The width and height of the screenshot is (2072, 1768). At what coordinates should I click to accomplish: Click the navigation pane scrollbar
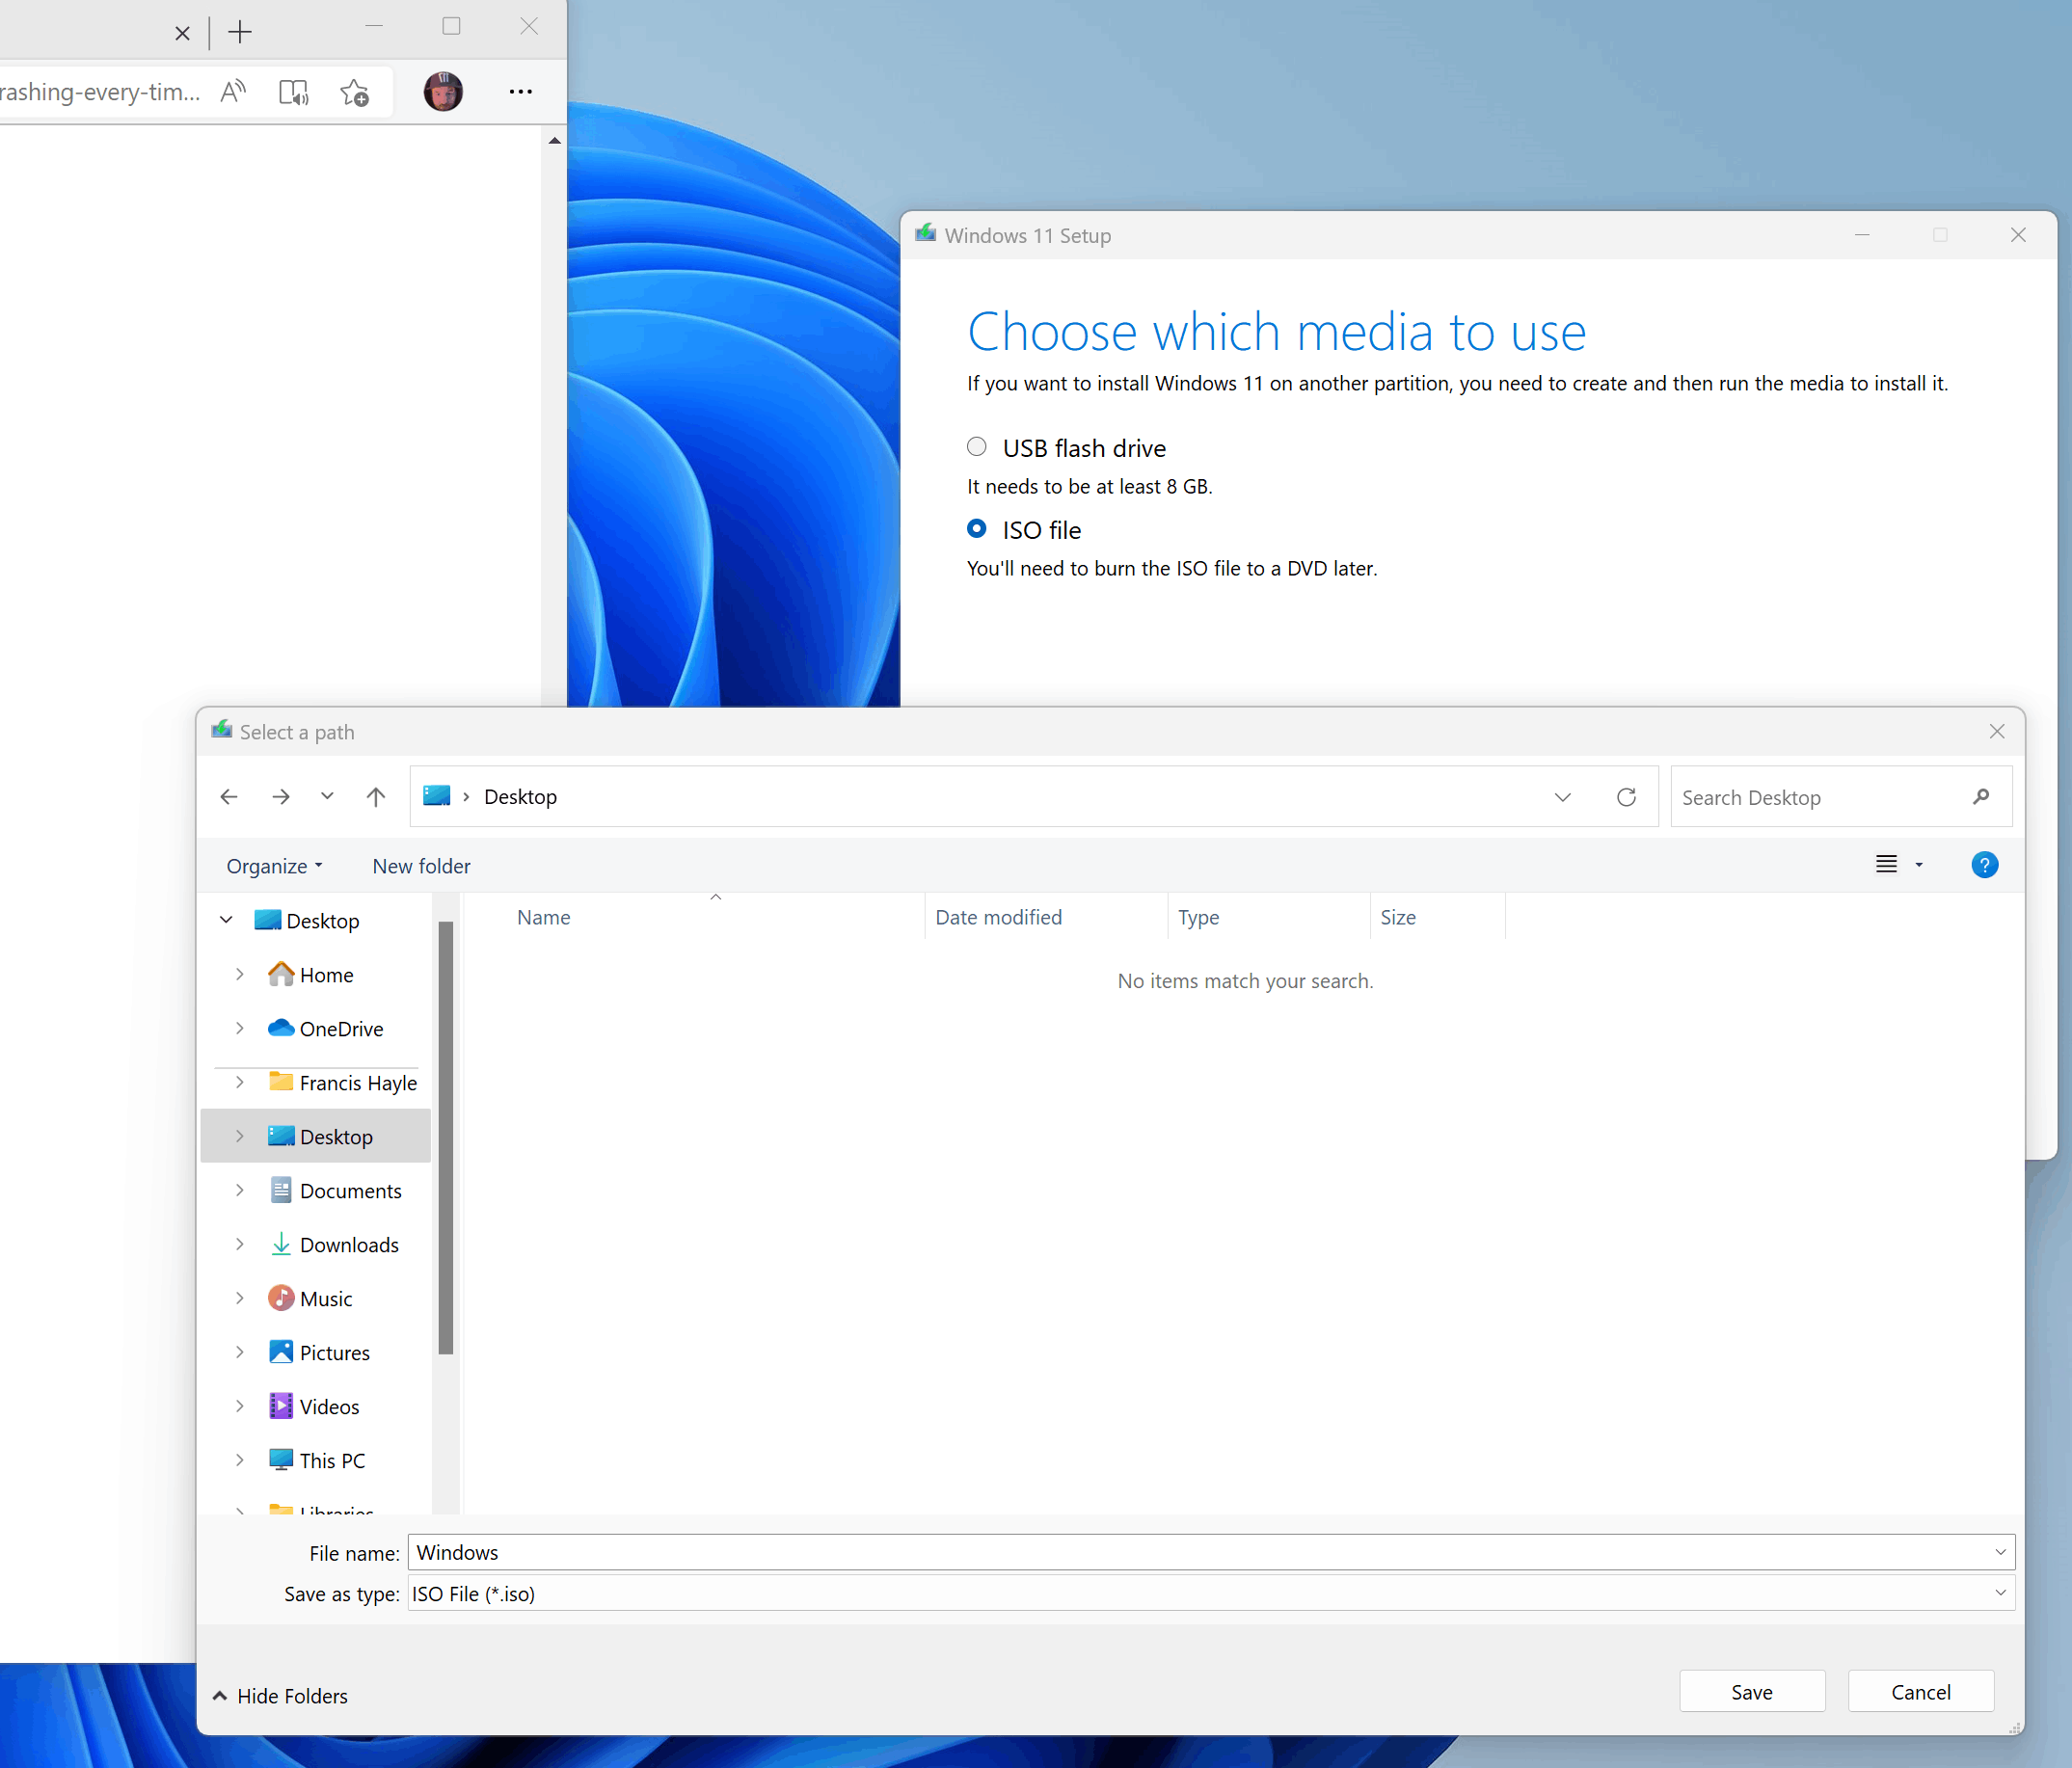tap(446, 1137)
